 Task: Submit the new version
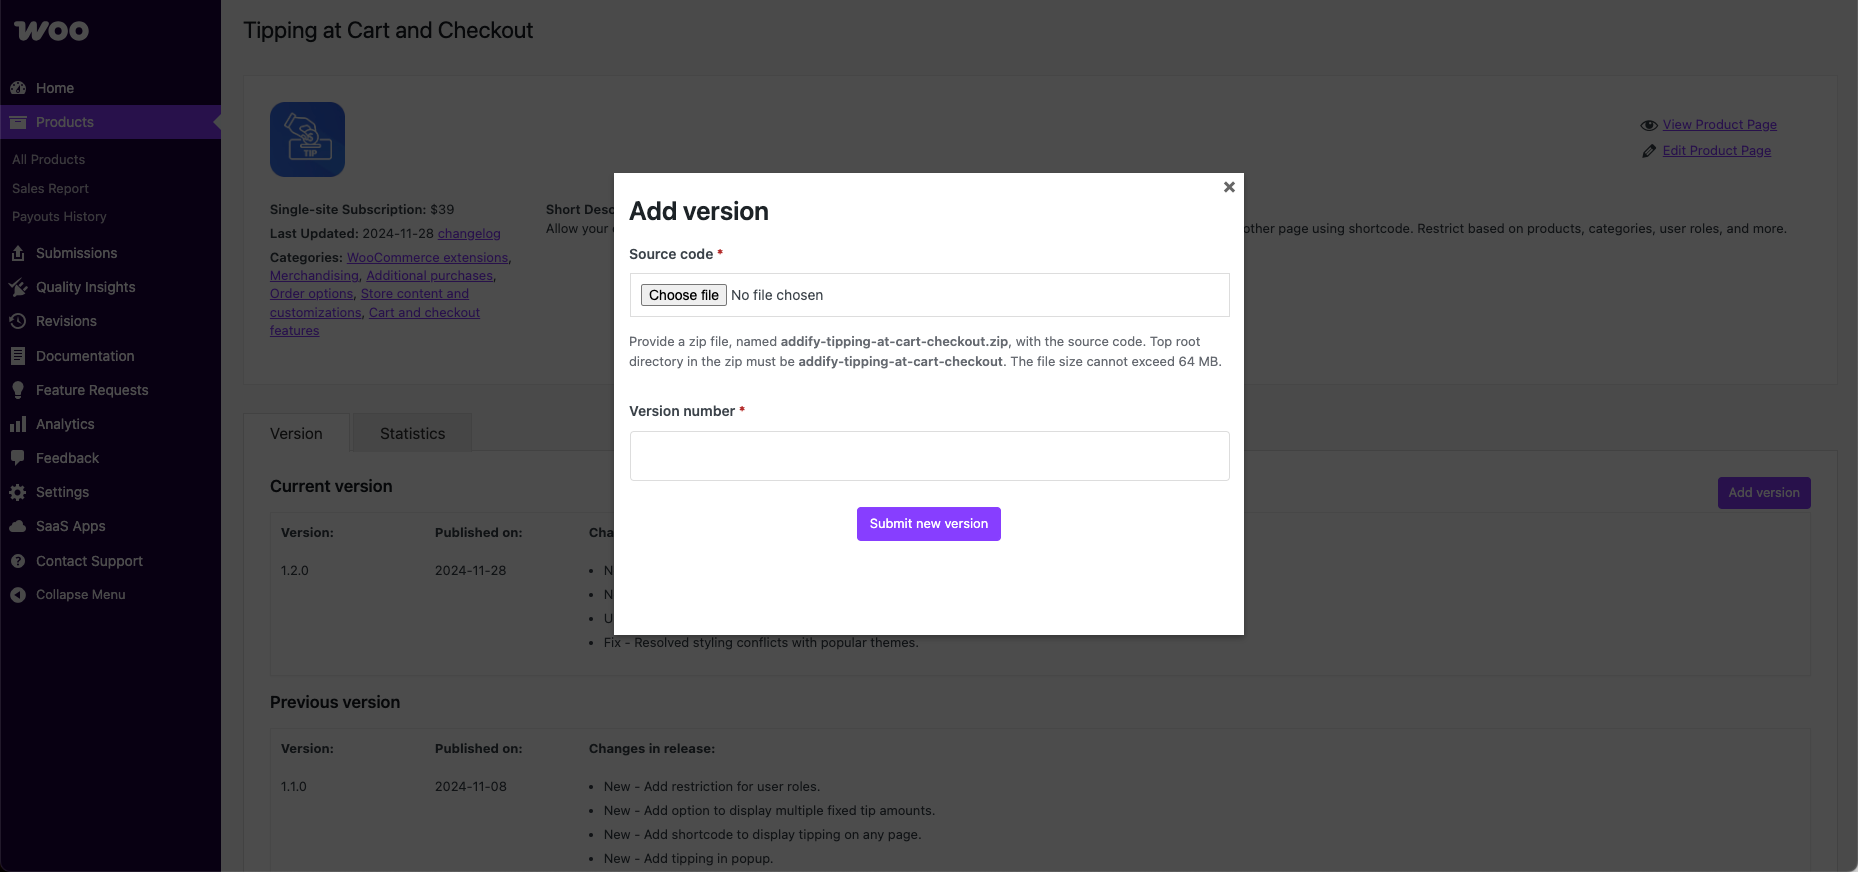[928, 524]
